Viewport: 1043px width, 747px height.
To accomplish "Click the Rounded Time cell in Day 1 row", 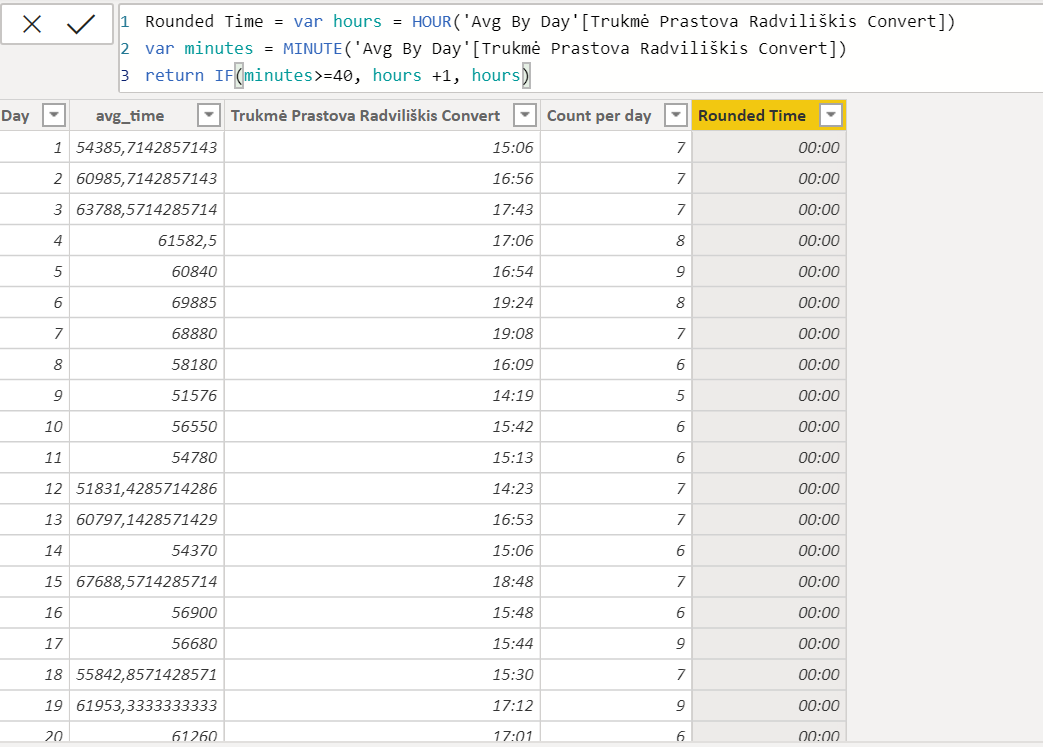I will [769, 147].
